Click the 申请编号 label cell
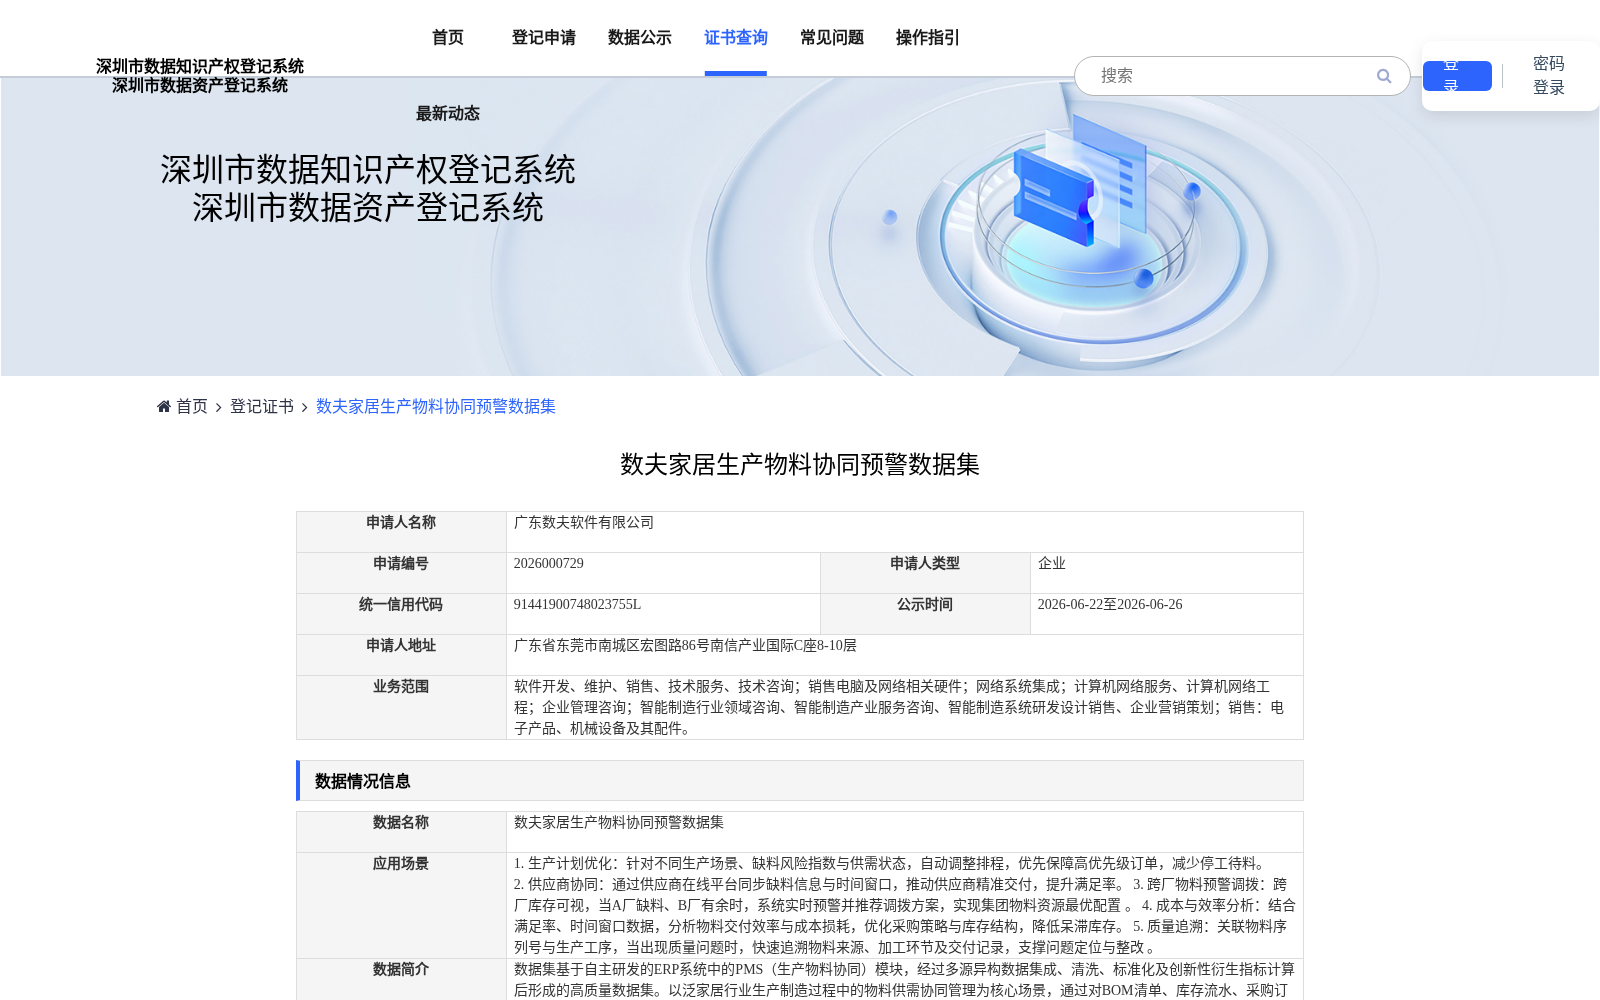This screenshot has height=1000, width=1600. click(x=401, y=573)
